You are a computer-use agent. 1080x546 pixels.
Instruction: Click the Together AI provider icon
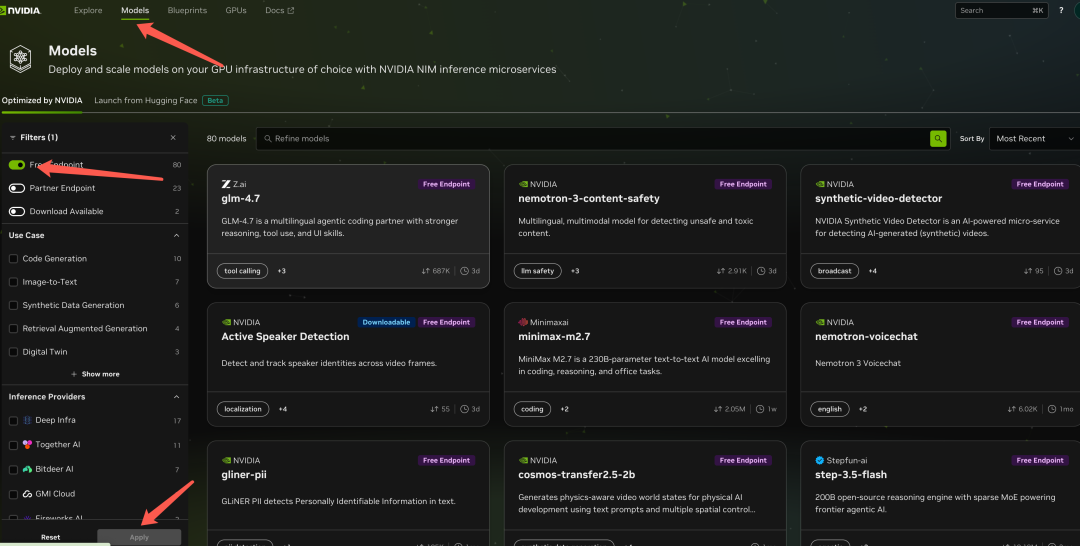pos(27,445)
